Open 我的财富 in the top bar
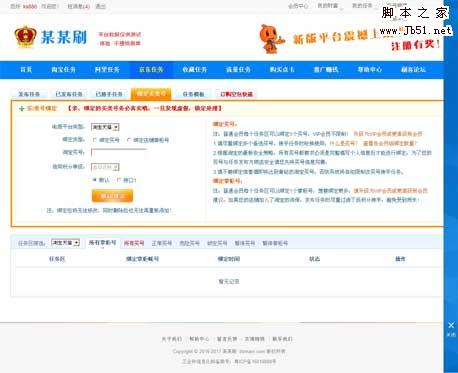This screenshot has height=373, width=458. 328,6
